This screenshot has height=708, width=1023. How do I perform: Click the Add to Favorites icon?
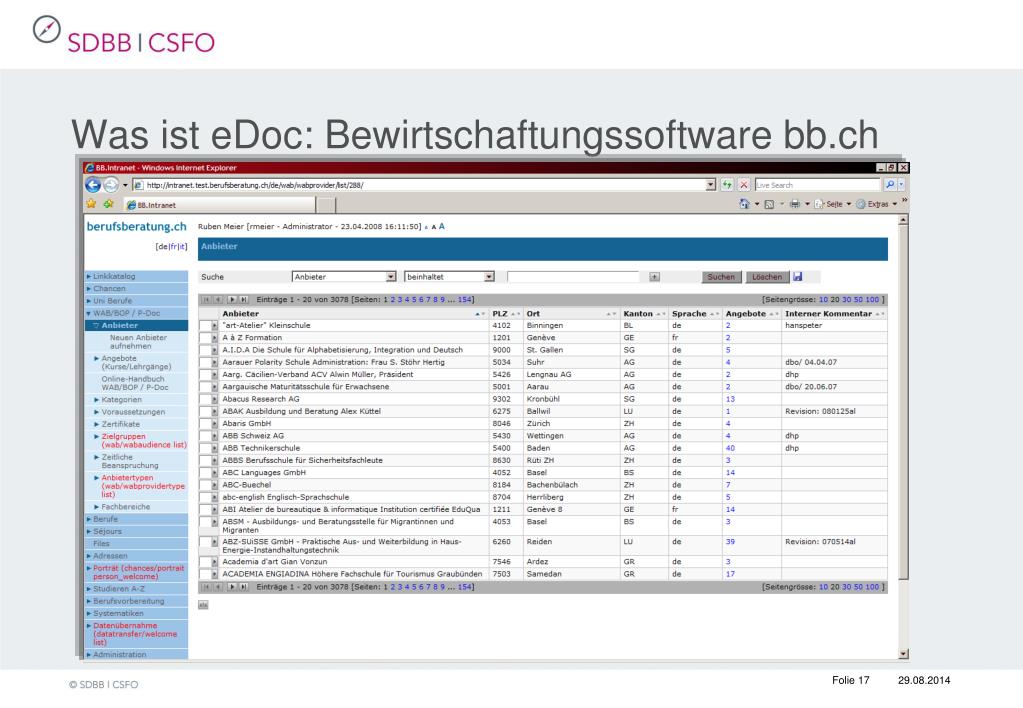108,204
